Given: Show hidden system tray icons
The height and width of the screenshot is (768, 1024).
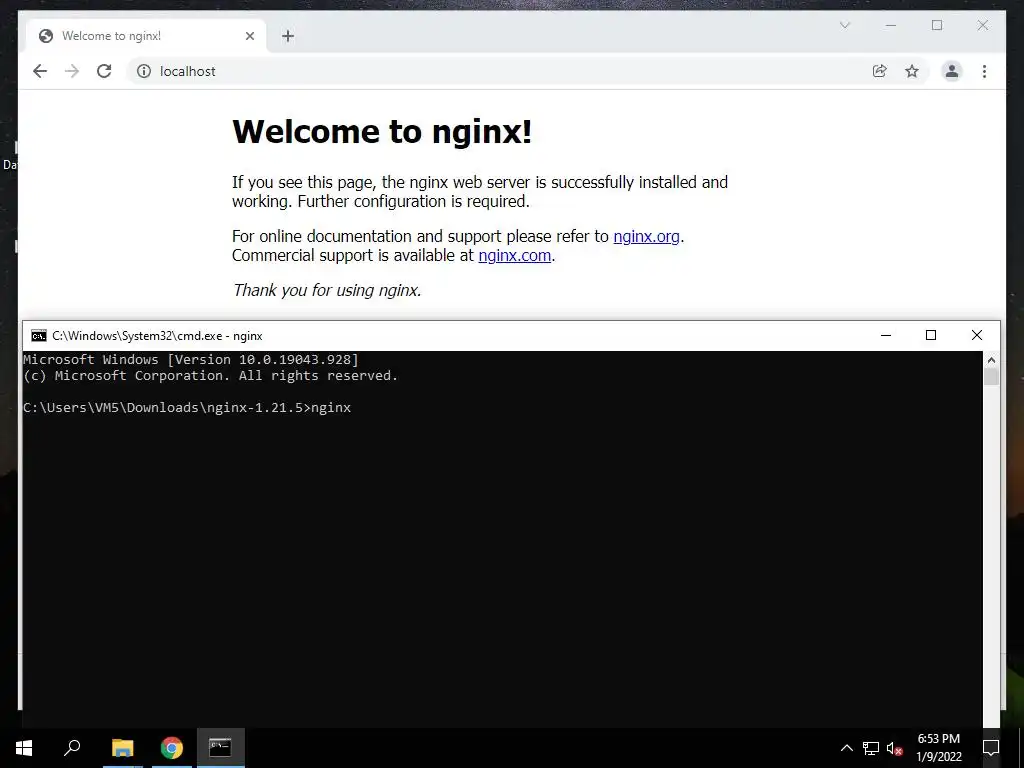Looking at the screenshot, I should (846, 748).
